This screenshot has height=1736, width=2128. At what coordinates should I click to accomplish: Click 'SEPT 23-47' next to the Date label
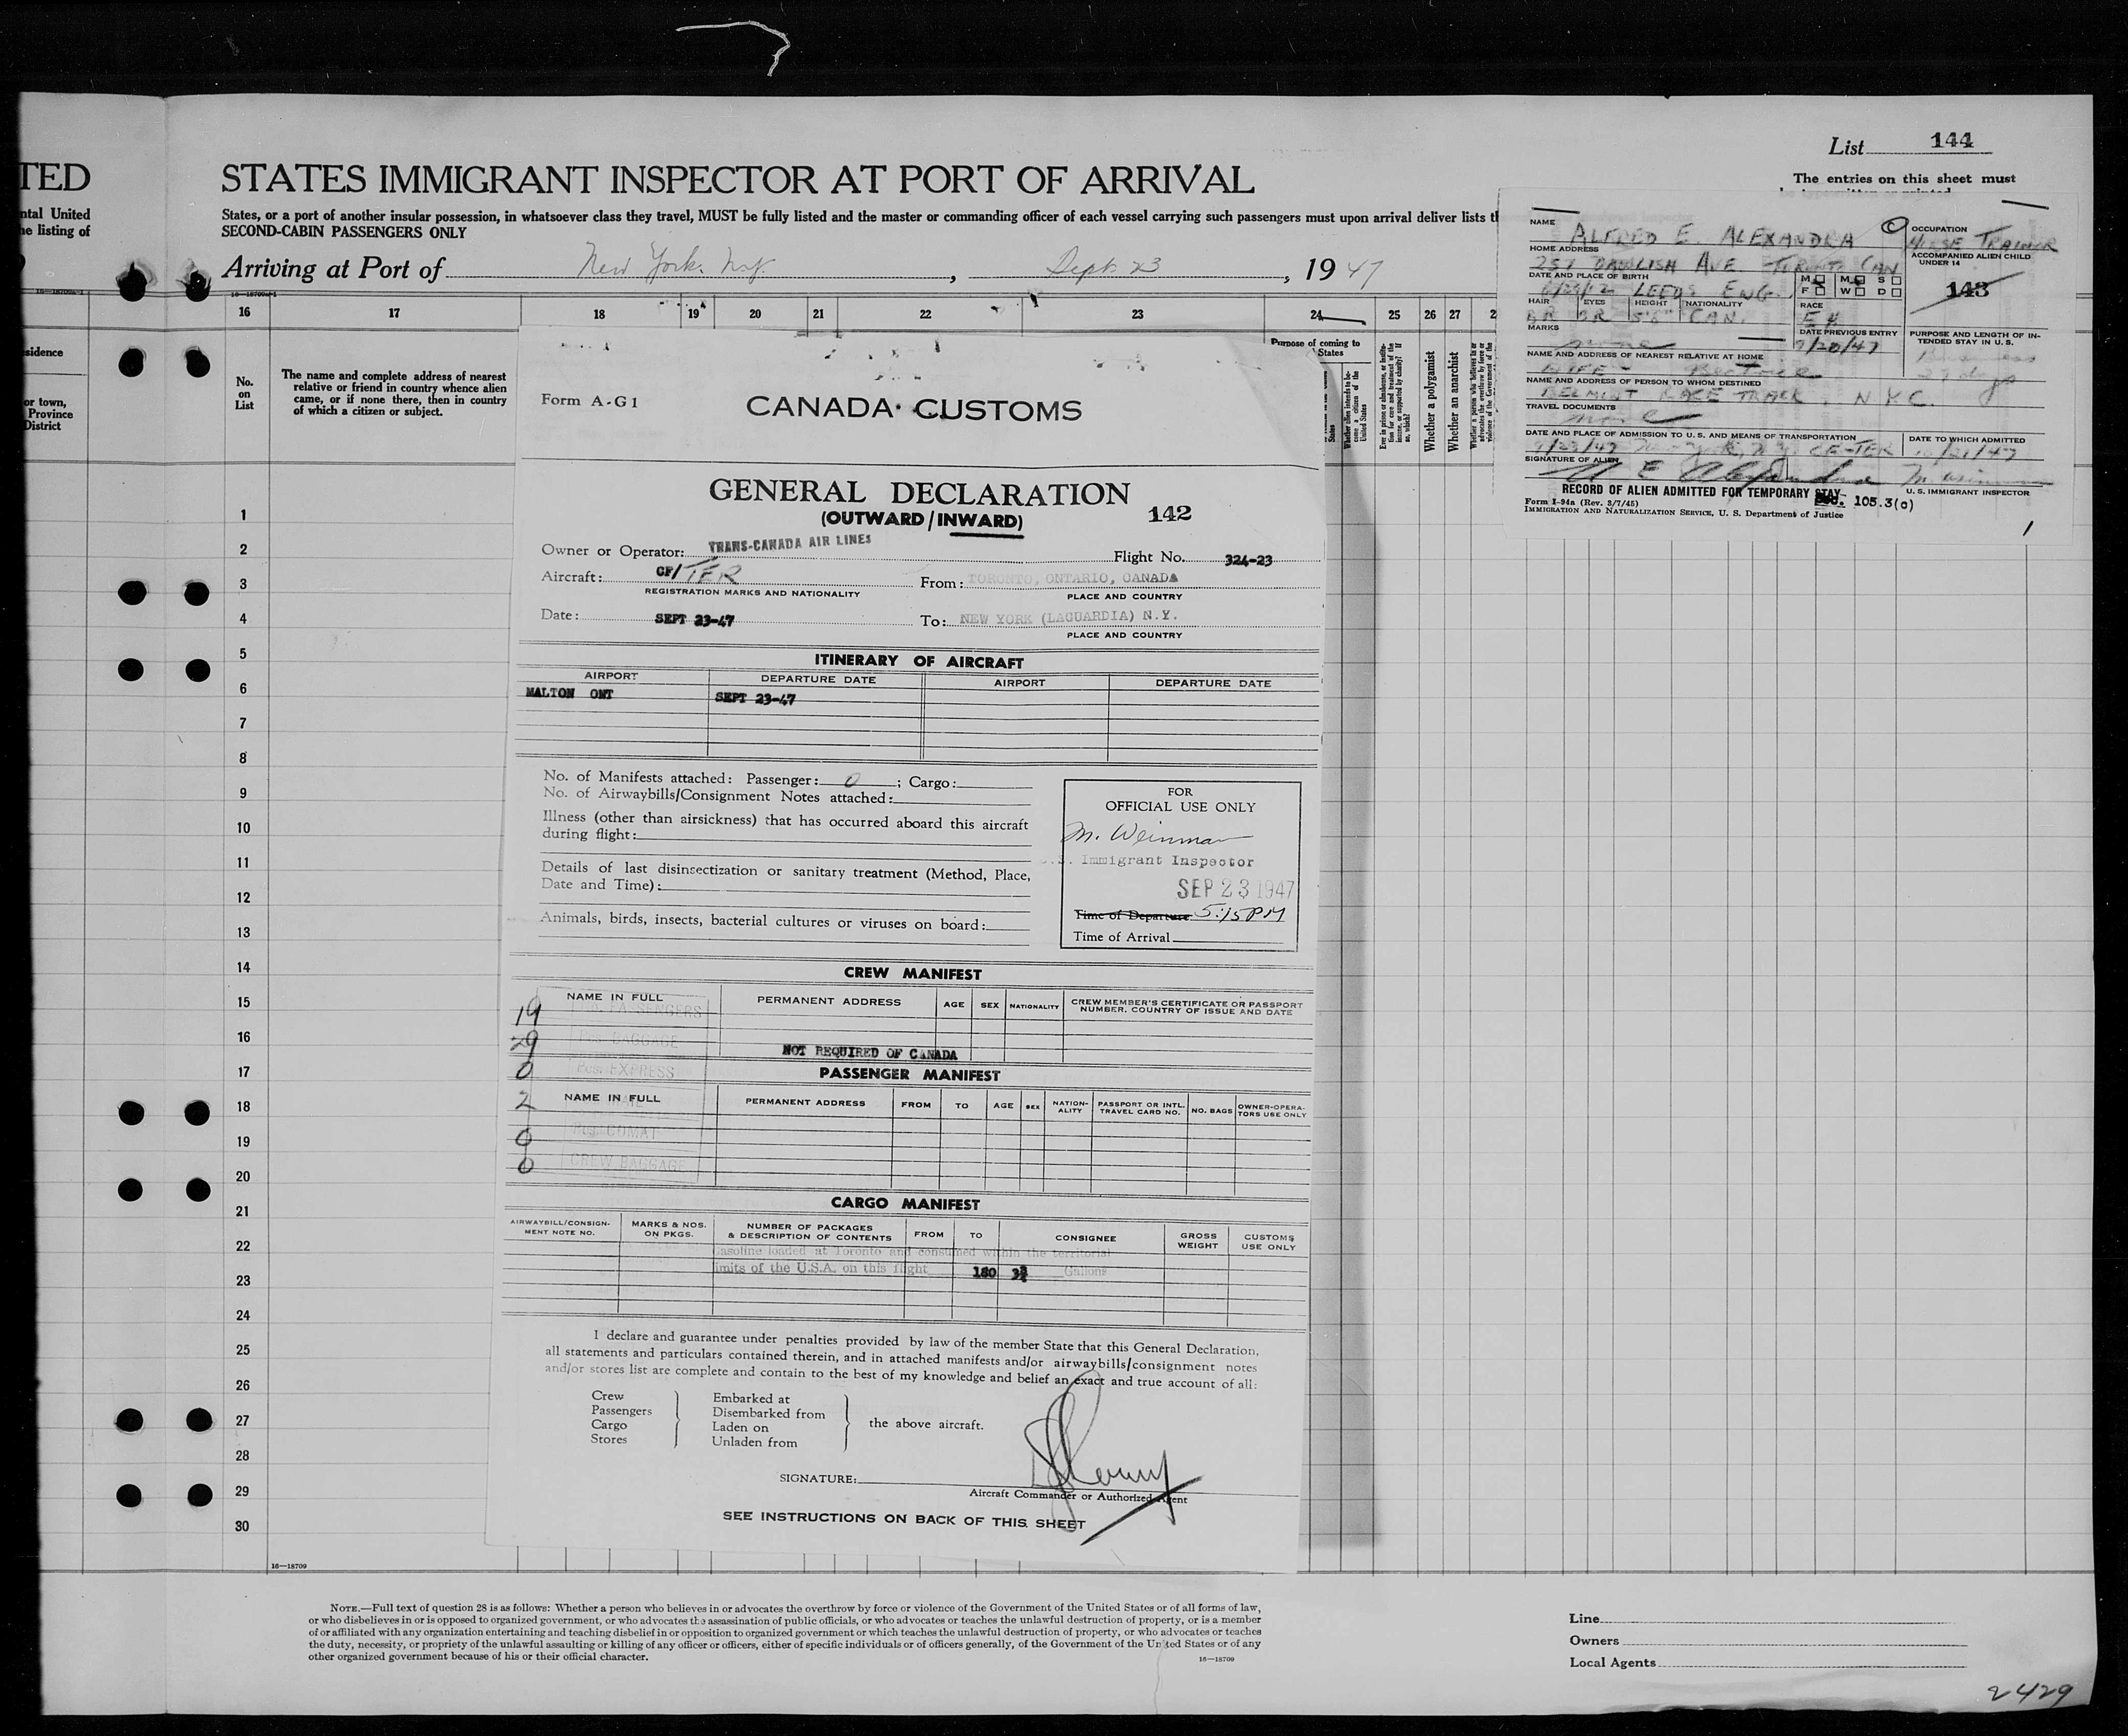694,620
